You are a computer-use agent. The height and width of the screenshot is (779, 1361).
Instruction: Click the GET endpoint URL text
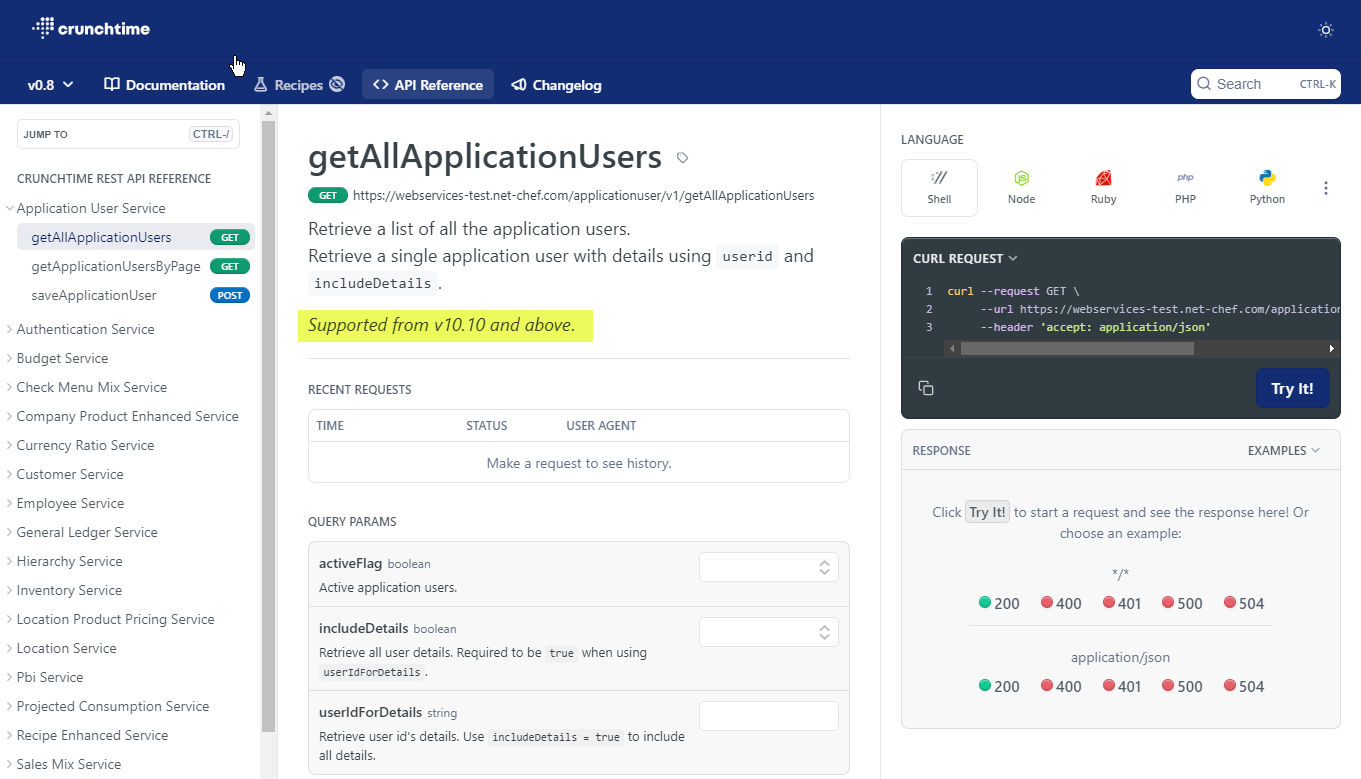pos(584,196)
